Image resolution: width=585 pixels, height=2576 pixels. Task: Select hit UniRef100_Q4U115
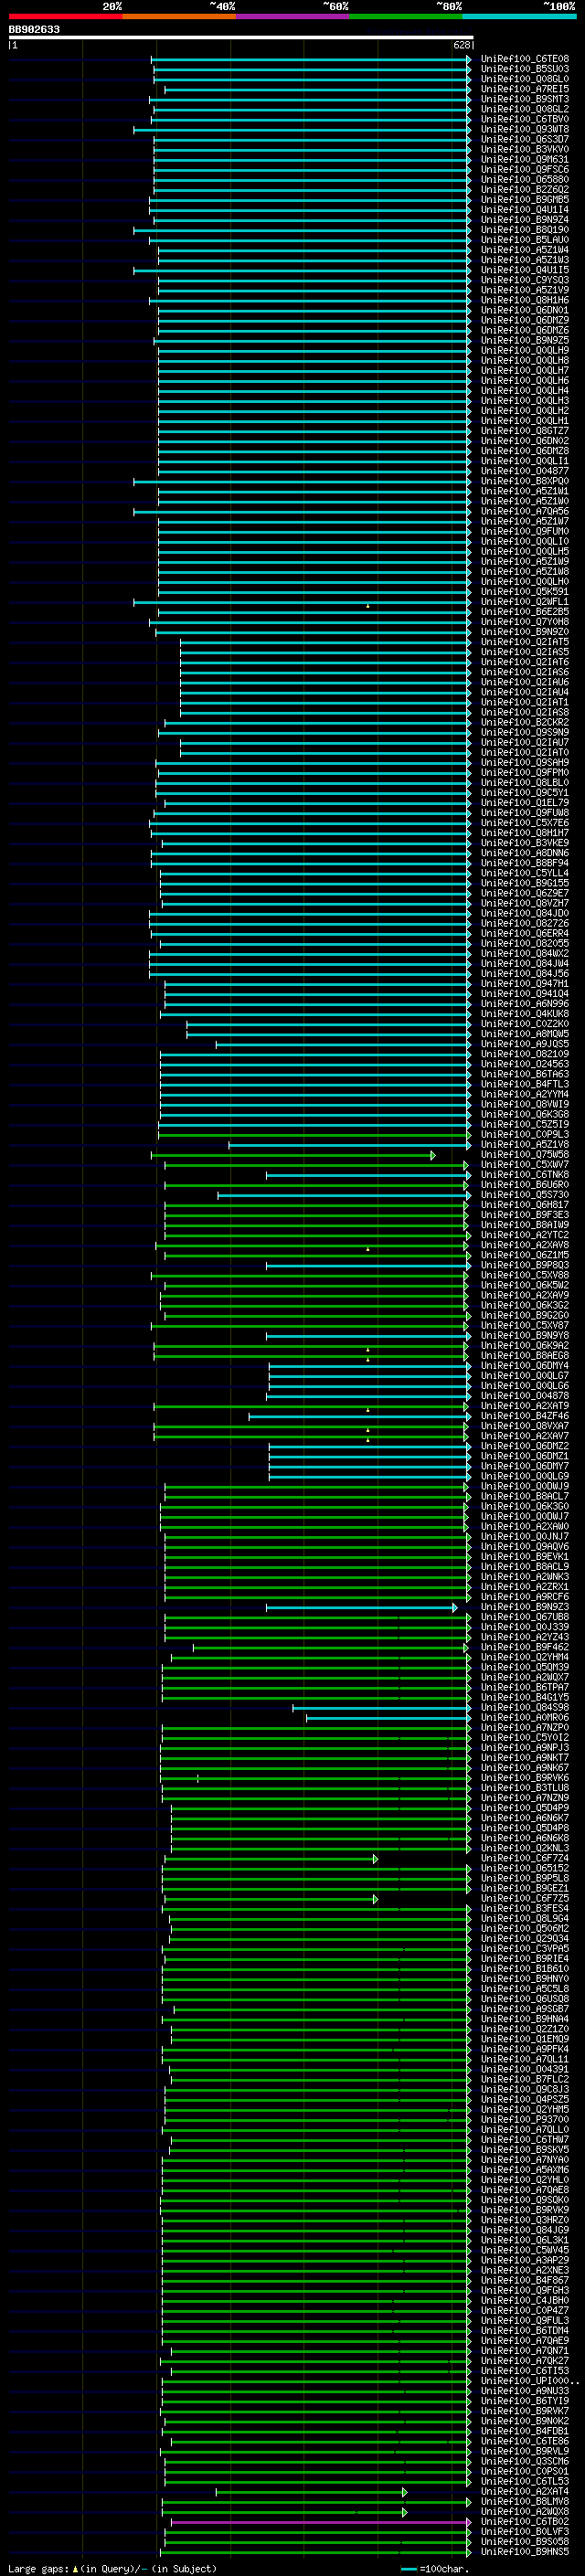[x=525, y=270]
